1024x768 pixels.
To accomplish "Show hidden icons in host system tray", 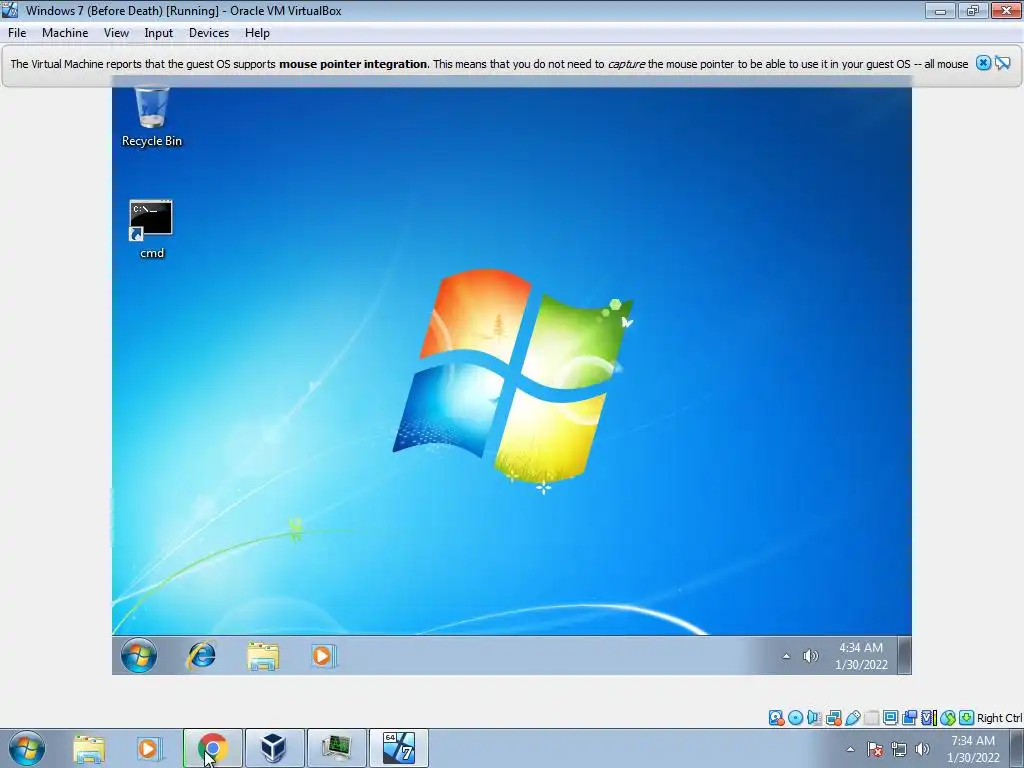I will (850, 749).
